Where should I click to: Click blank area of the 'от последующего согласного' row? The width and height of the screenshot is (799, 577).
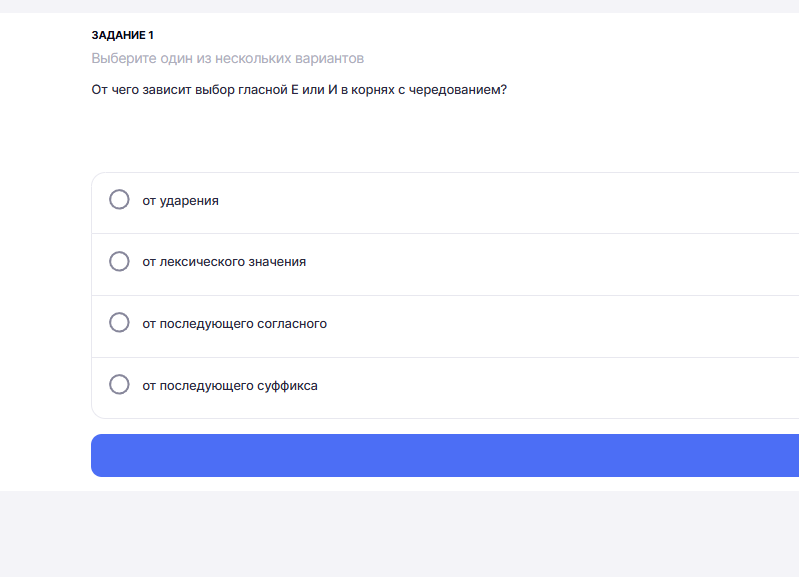coord(510,326)
